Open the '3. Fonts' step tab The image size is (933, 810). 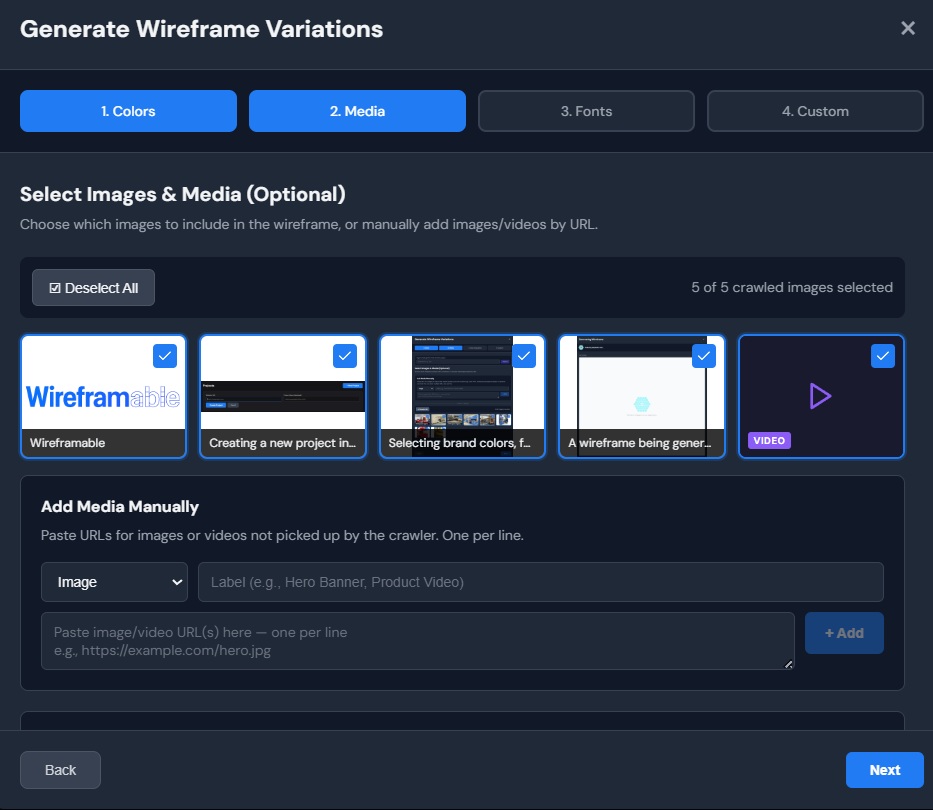pyautogui.click(x=586, y=110)
